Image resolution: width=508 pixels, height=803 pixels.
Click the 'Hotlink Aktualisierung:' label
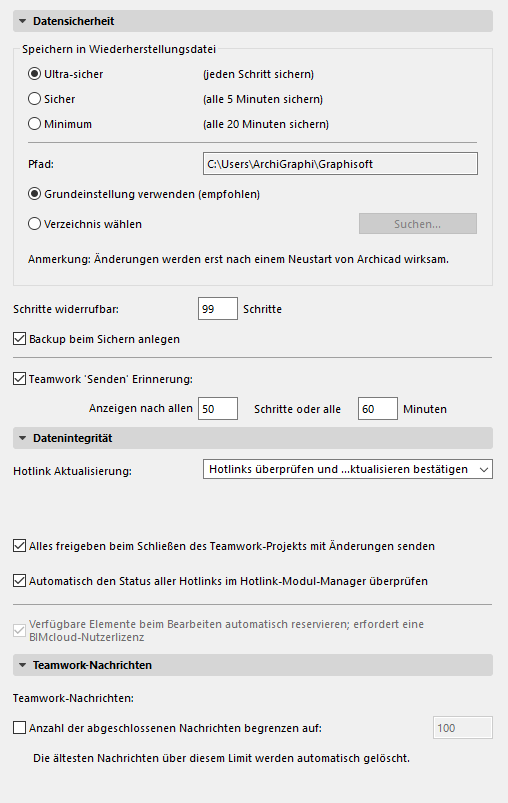[x=72, y=471]
